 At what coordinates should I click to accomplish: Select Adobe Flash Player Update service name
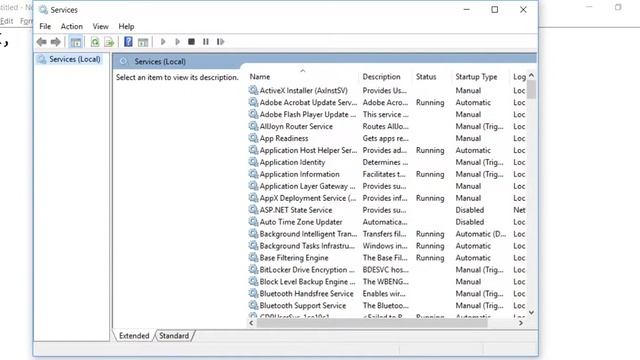pyautogui.click(x=308, y=114)
